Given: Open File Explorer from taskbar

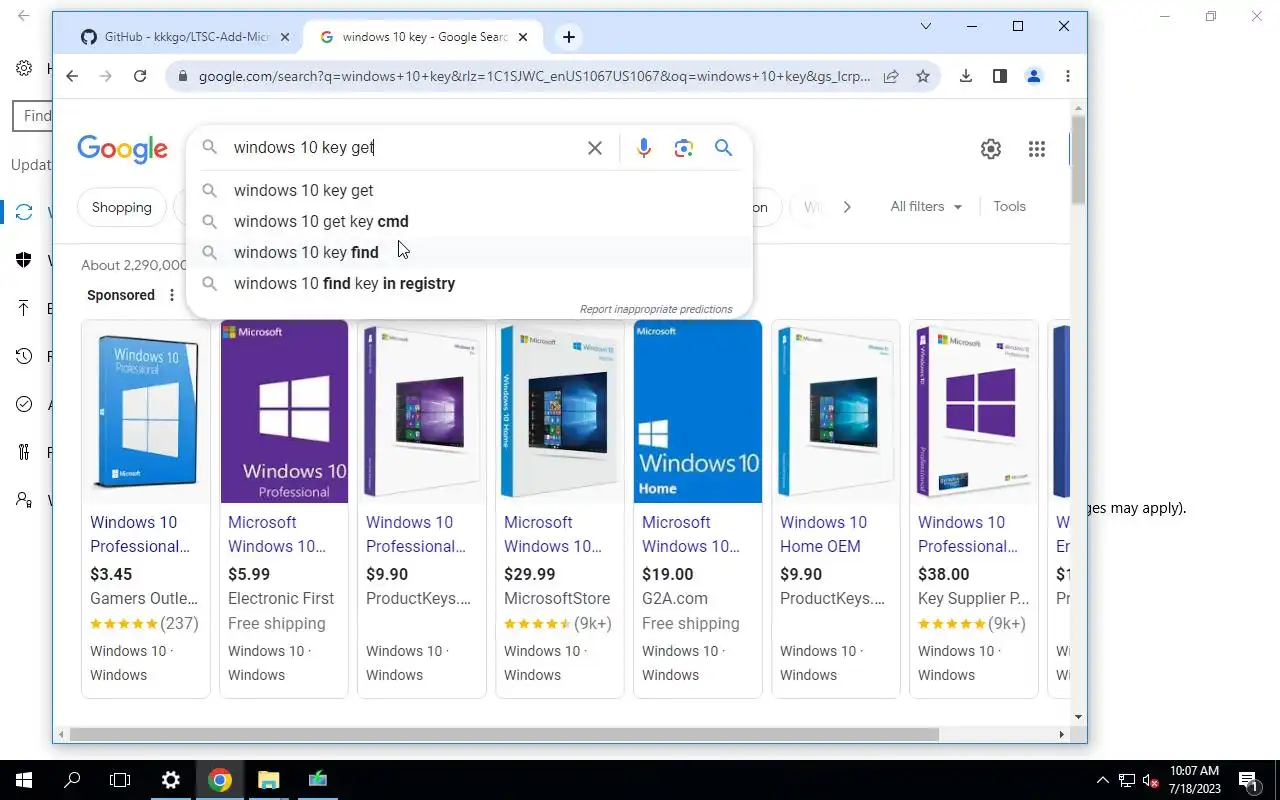Looking at the screenshot, I should 269,780.
